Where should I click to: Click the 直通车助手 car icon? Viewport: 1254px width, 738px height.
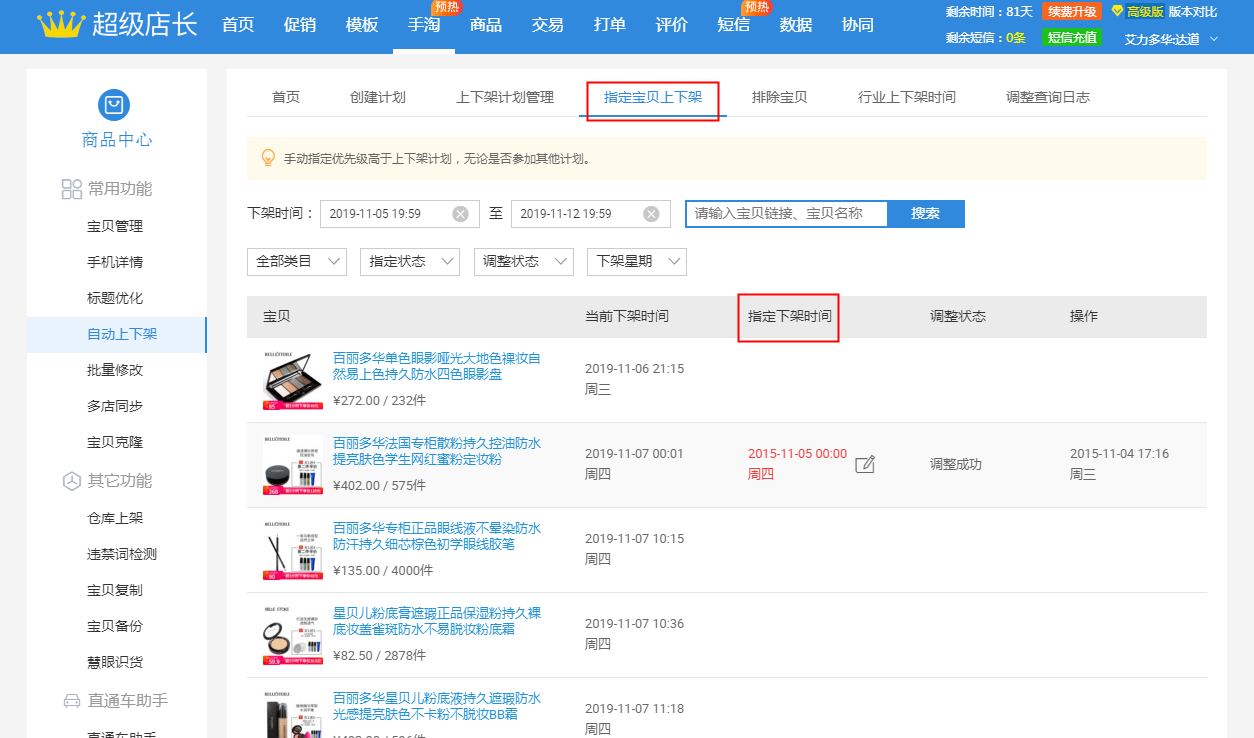[x=71, y=701]
